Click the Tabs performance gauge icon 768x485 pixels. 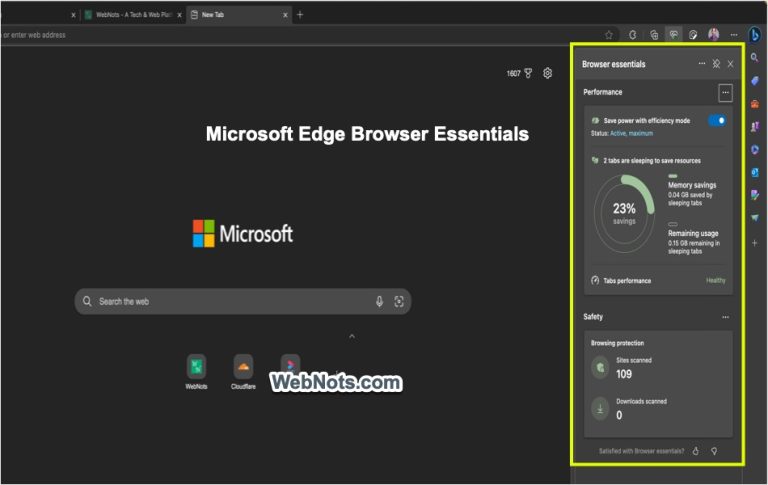click(x=595, y=280)
